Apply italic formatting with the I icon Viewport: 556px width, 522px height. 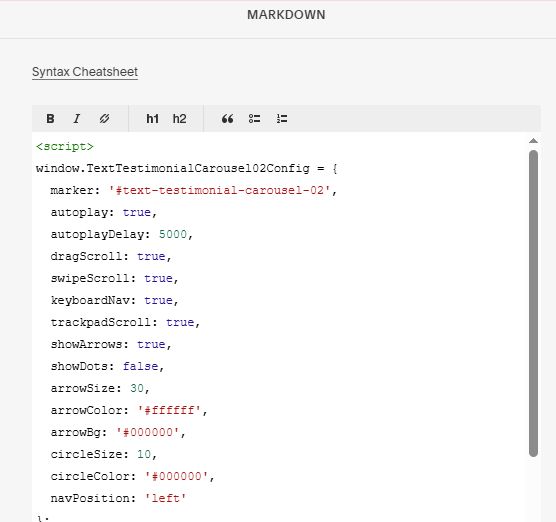(x=77, y=118)
